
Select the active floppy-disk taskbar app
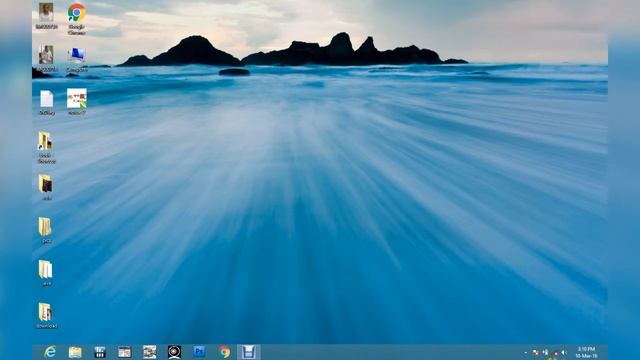click(x=249, y=352)
